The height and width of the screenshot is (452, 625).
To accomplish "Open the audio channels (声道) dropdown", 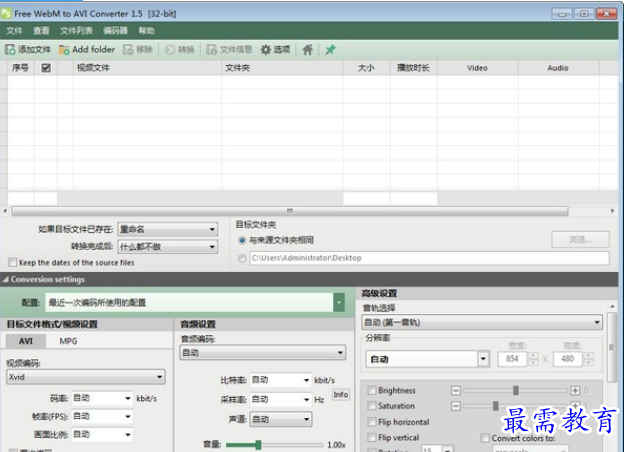I will coord(281,419).
